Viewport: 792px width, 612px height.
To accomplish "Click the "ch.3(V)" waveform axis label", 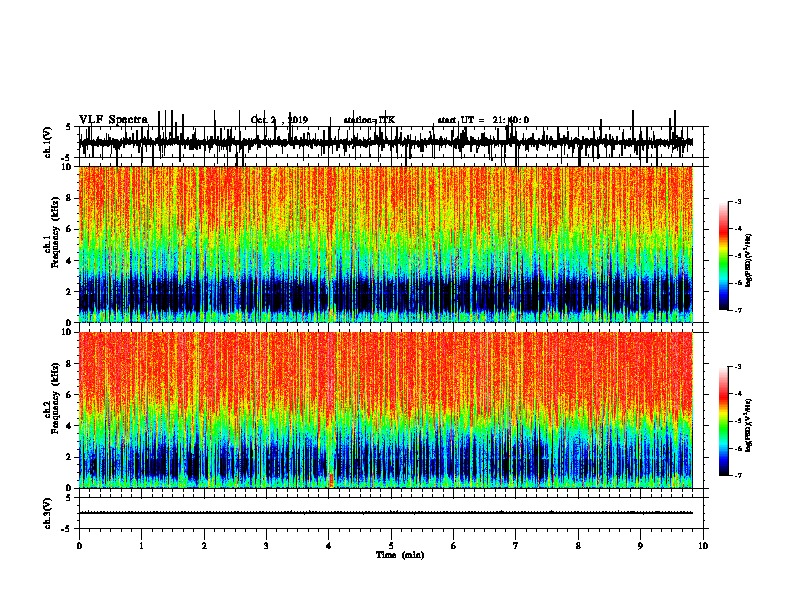I will (x=48, y=513).
